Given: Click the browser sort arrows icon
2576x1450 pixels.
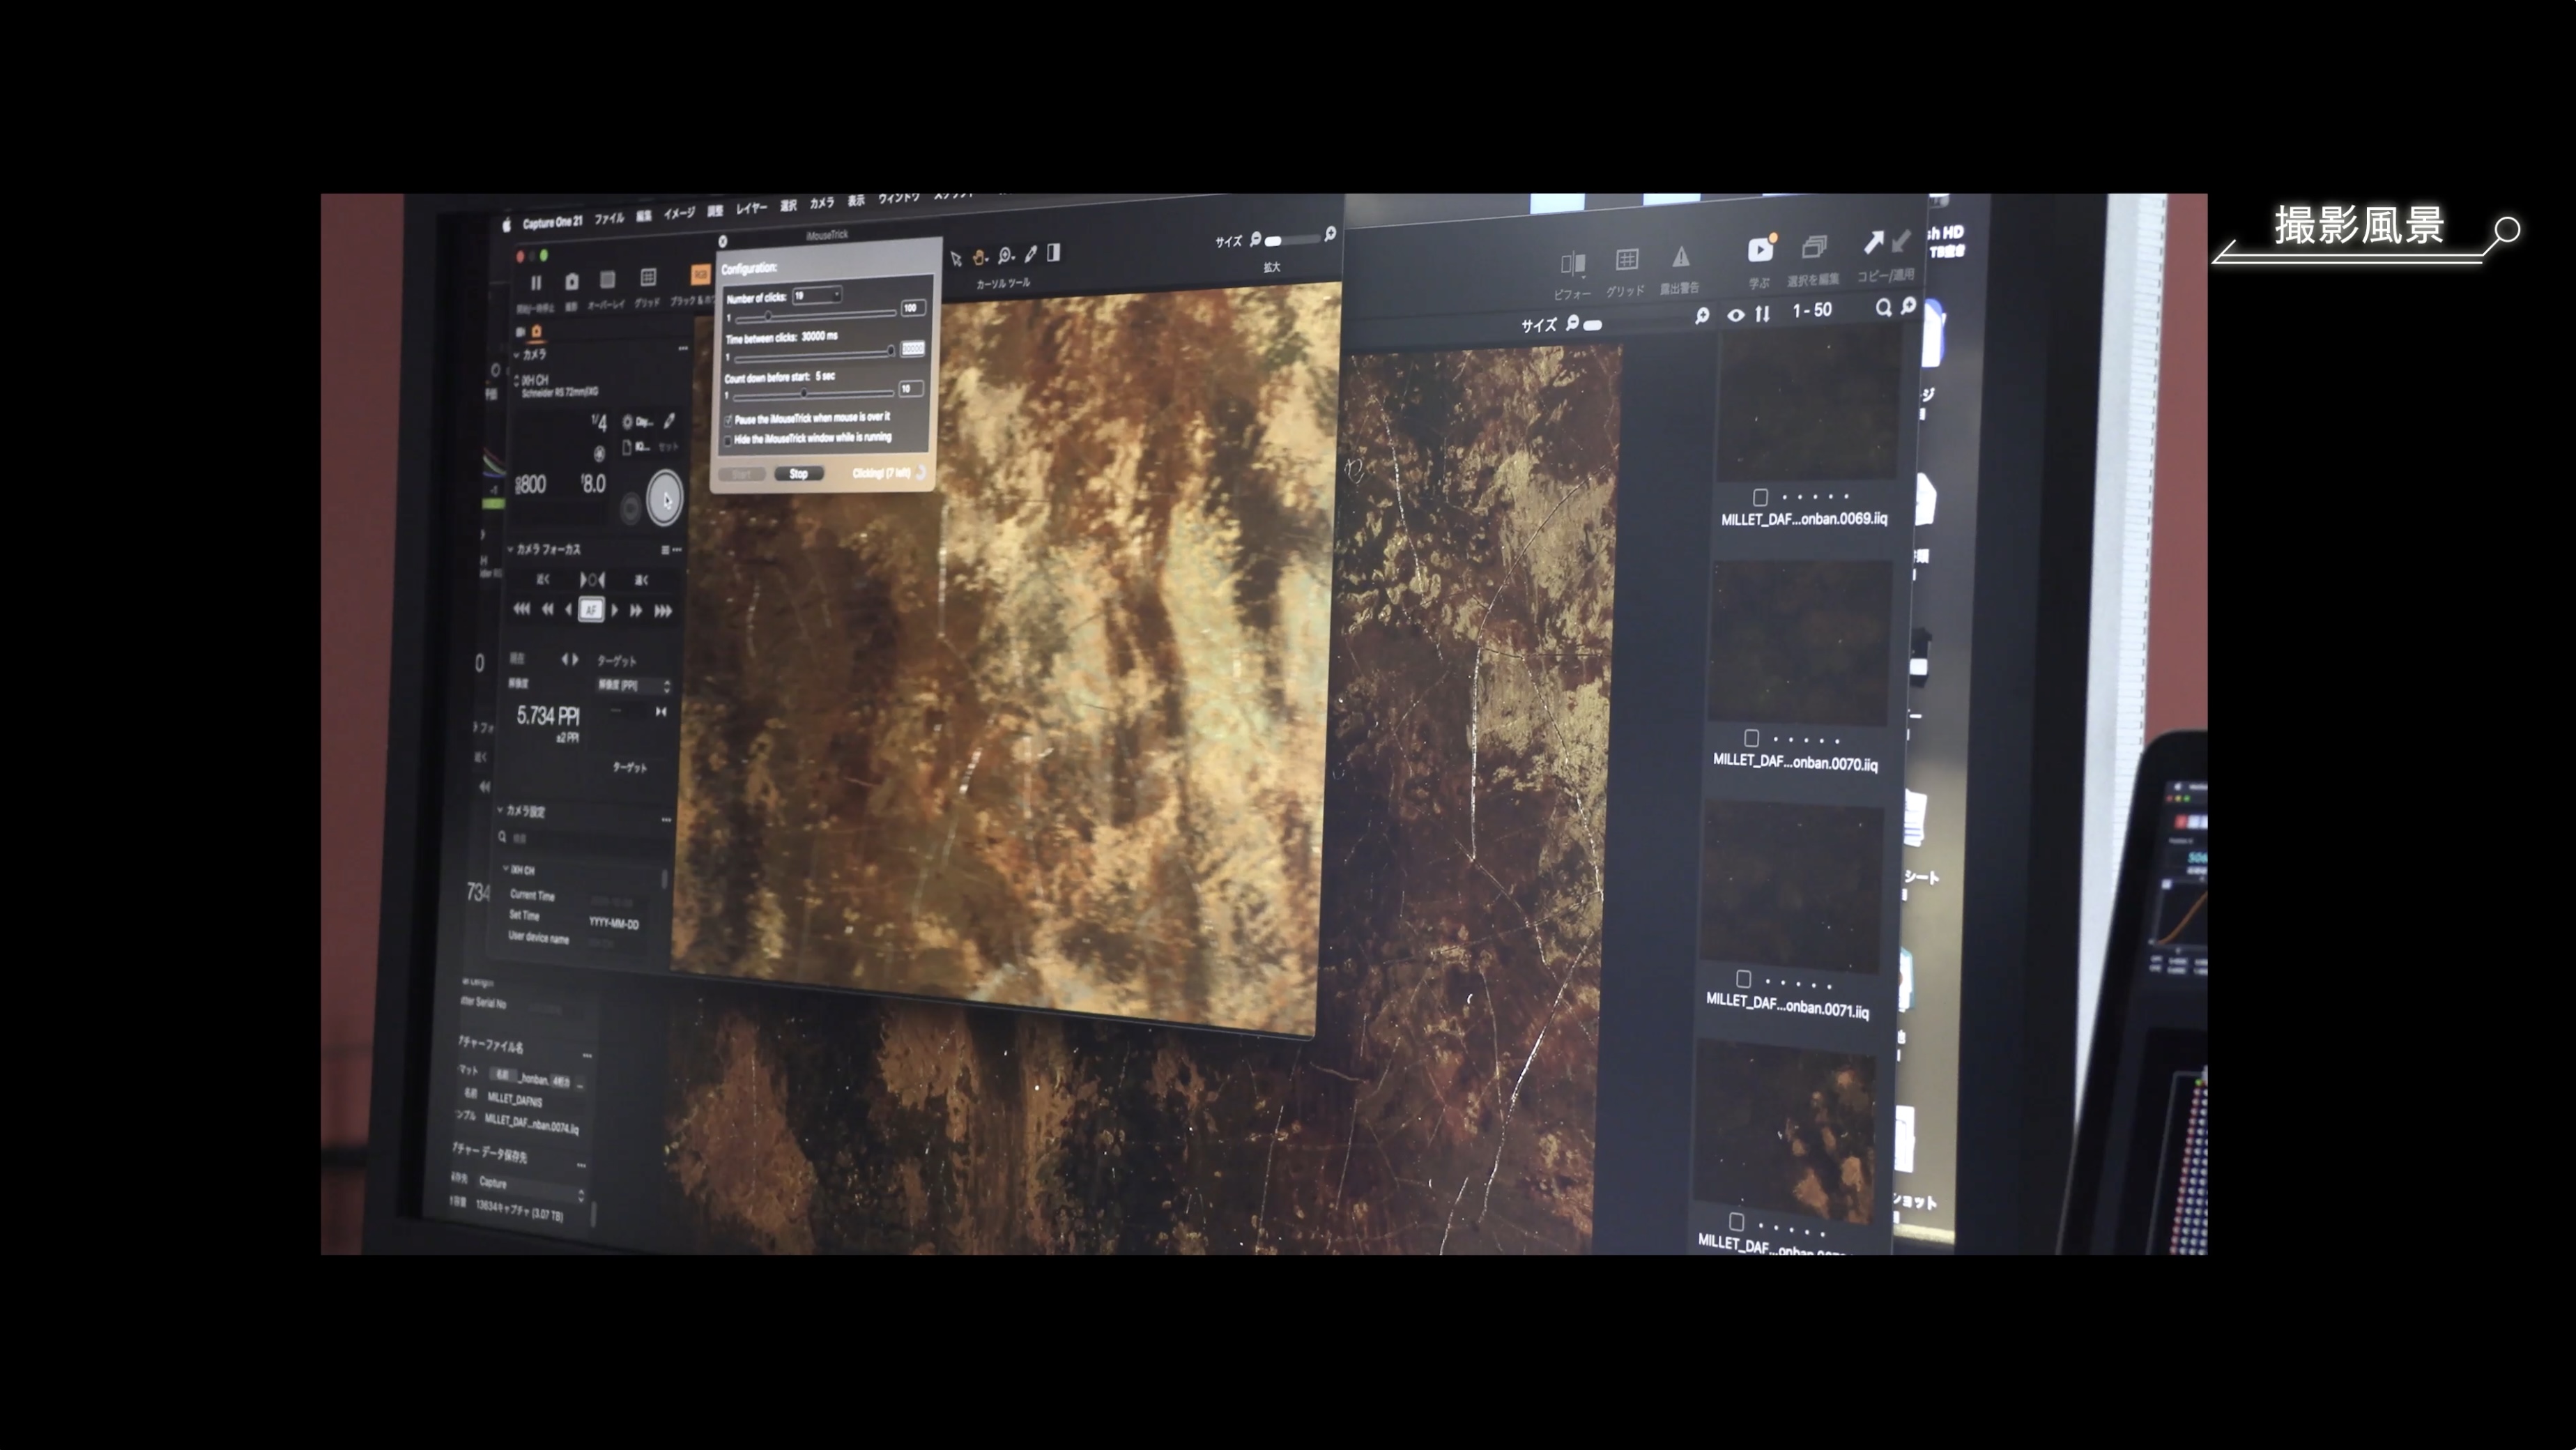Looking at the screenshot, I should point(1762,314).
